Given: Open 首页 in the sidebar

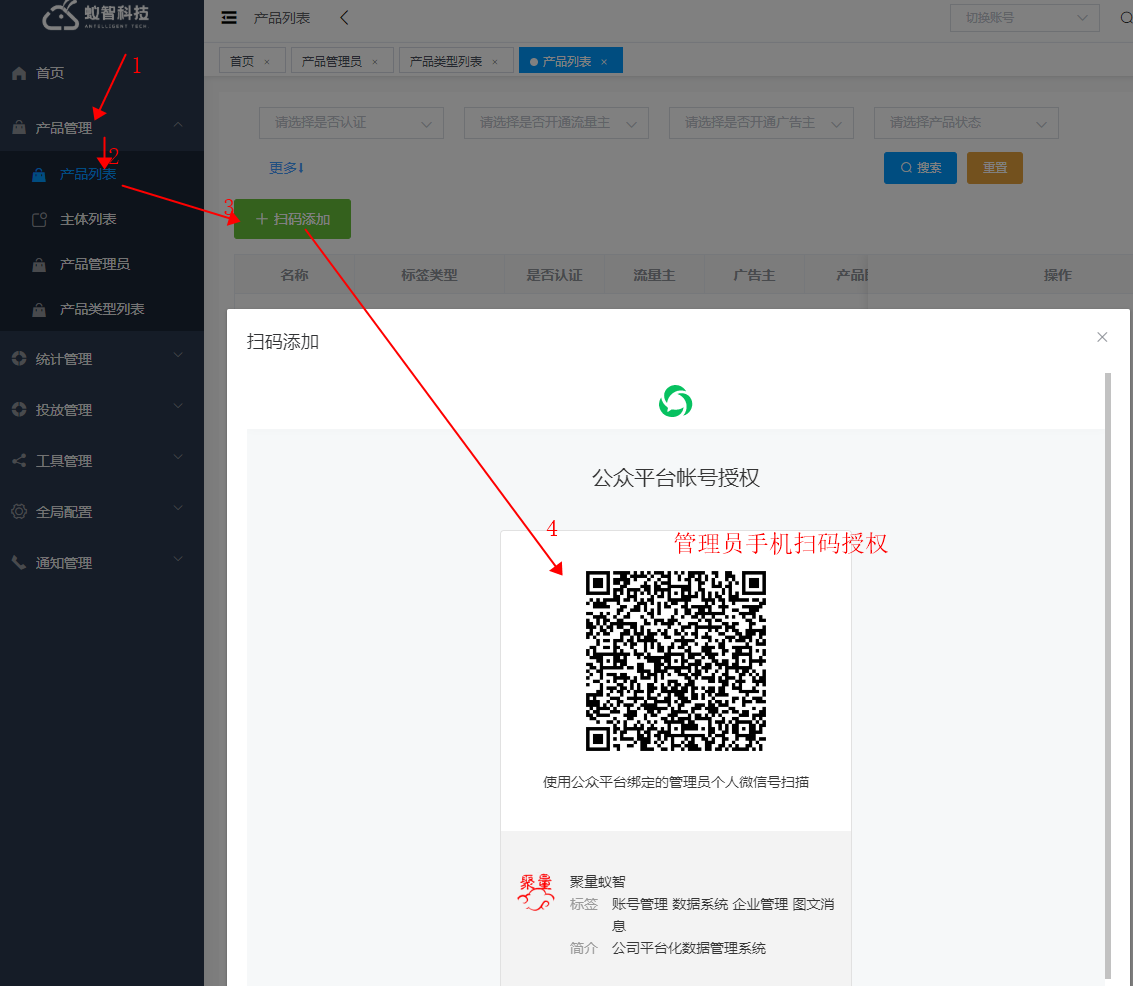Looking at the screenshot, I should click(x=102, y=73).
